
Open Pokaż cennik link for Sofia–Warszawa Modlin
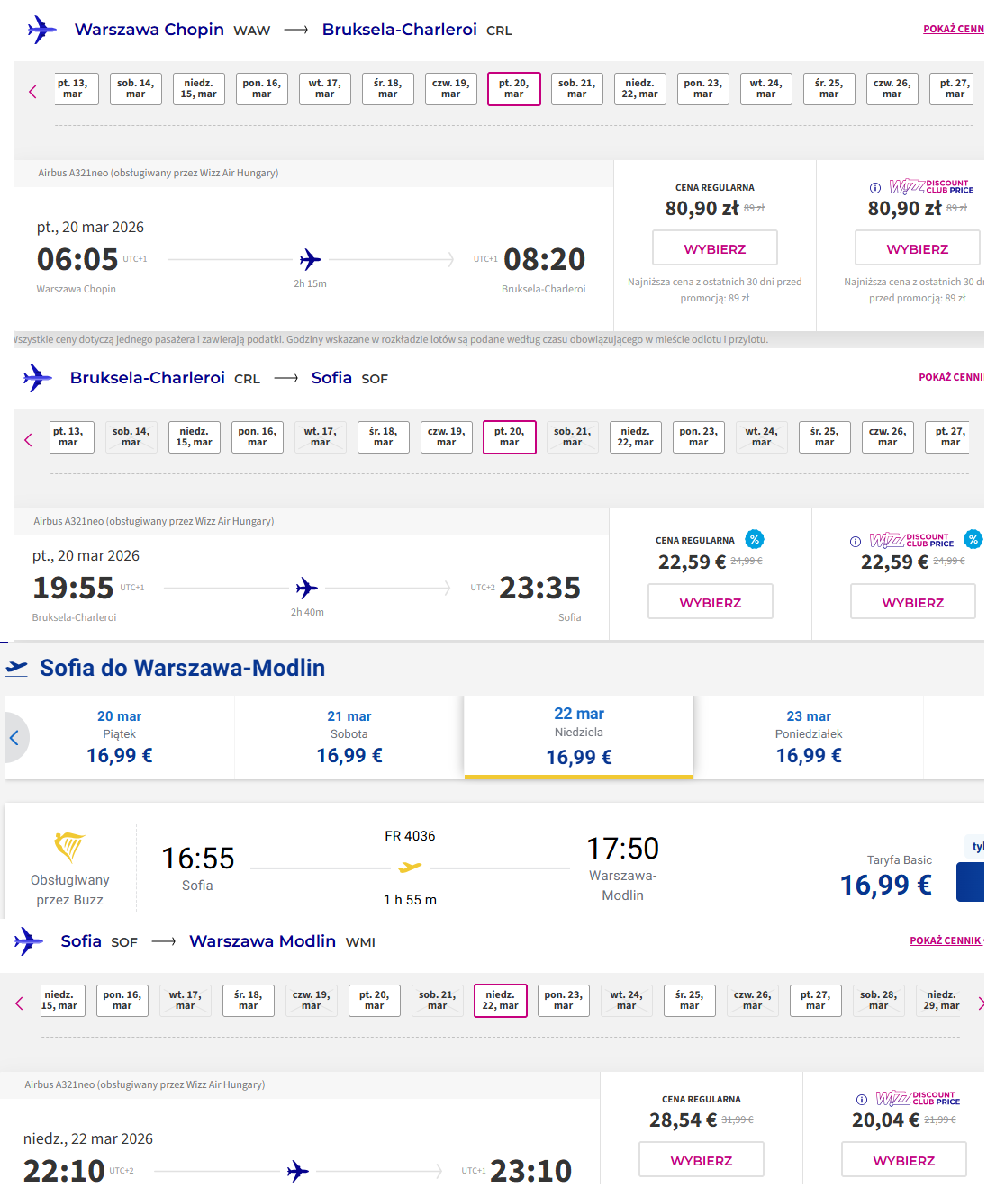(946, 940)
